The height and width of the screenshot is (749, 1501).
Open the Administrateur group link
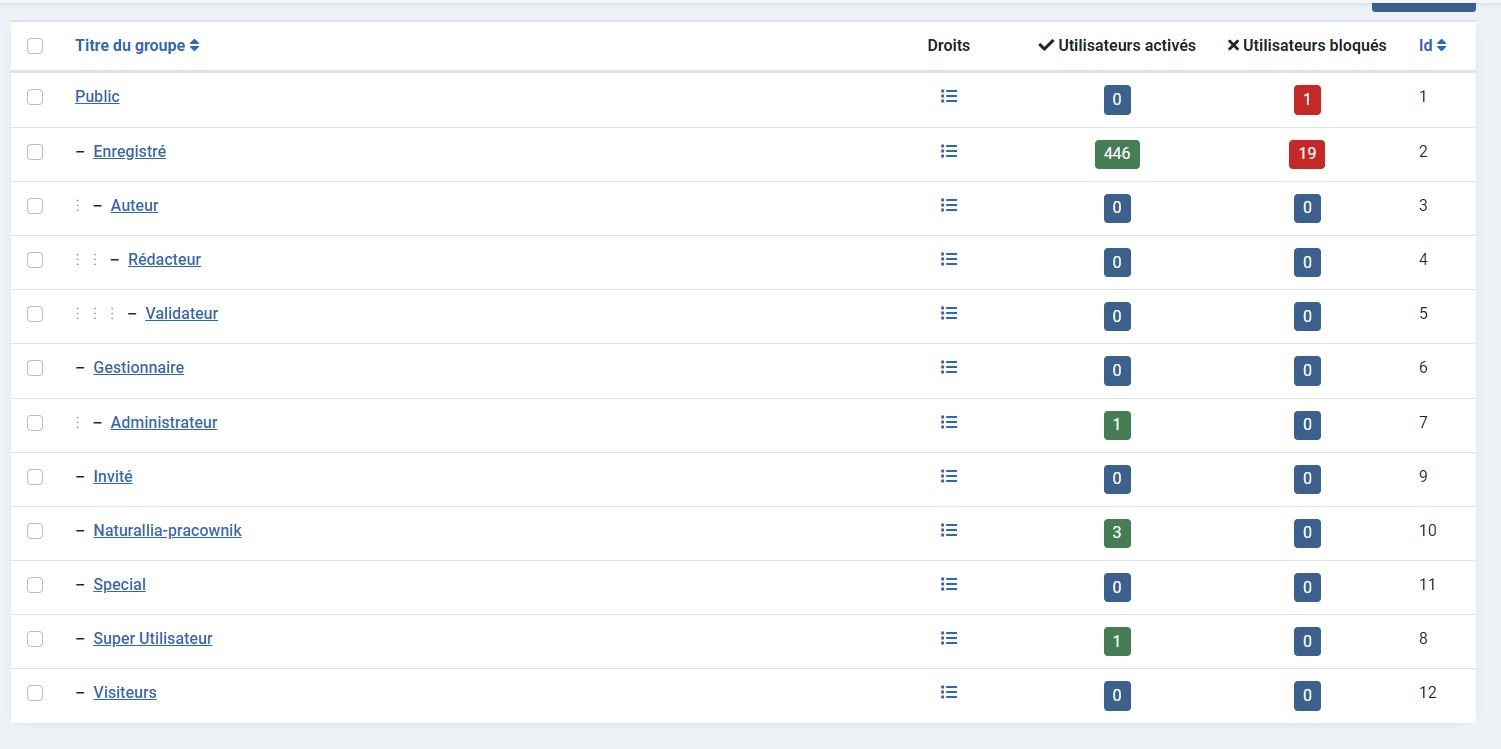[164, 422]
